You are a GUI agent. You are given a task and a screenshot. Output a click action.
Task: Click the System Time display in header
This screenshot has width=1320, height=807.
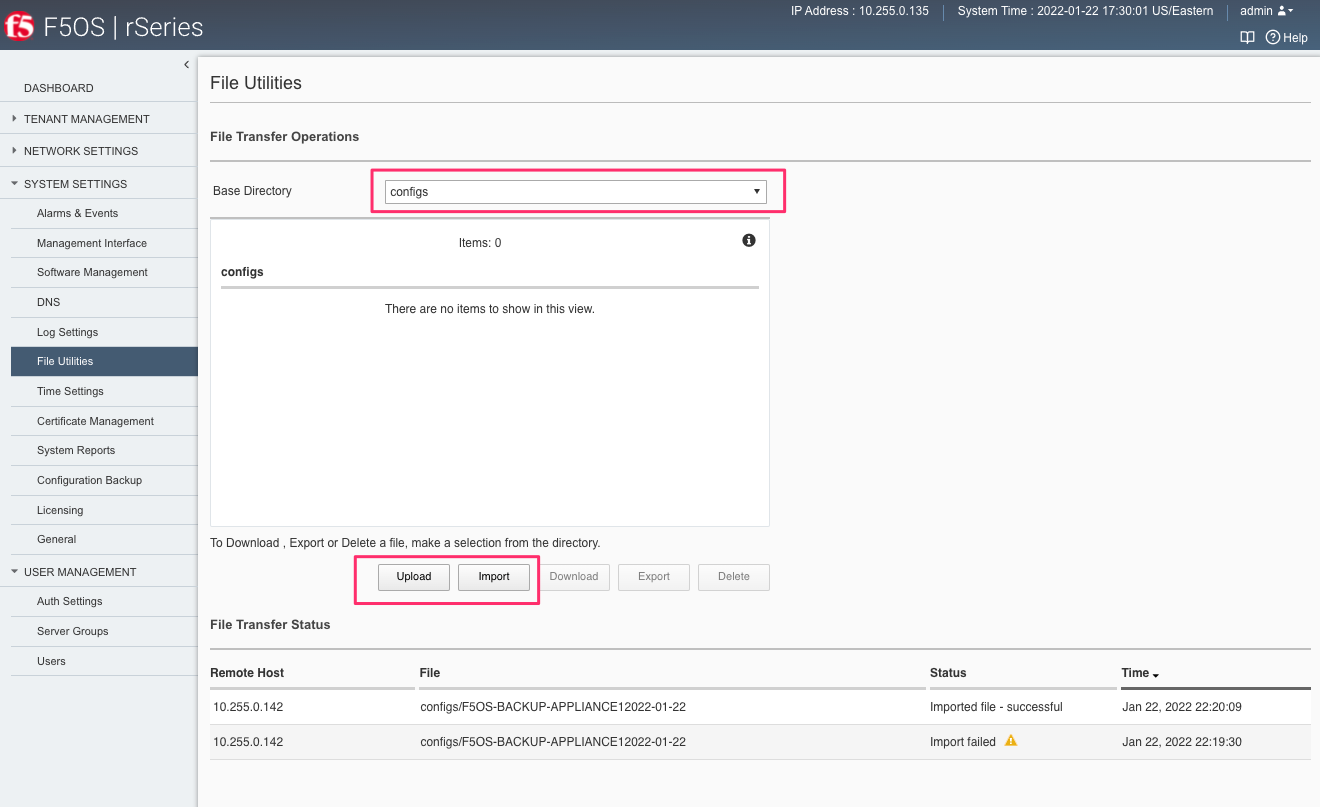click(x=1085, y=11)
